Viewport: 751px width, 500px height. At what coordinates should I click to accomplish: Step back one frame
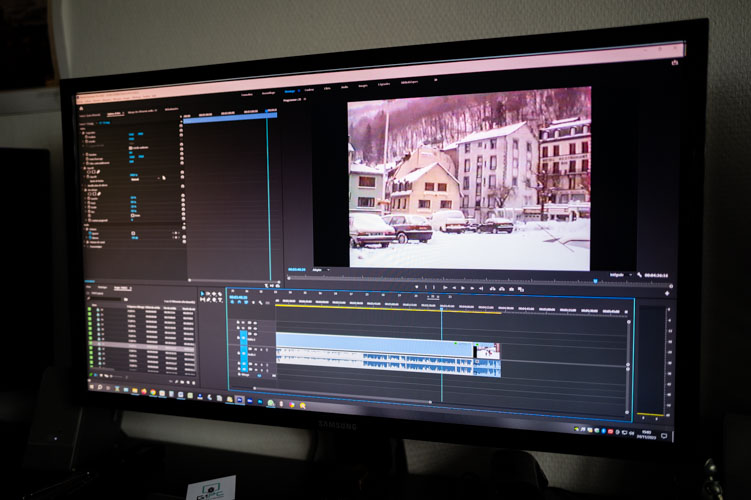[454, 288]
